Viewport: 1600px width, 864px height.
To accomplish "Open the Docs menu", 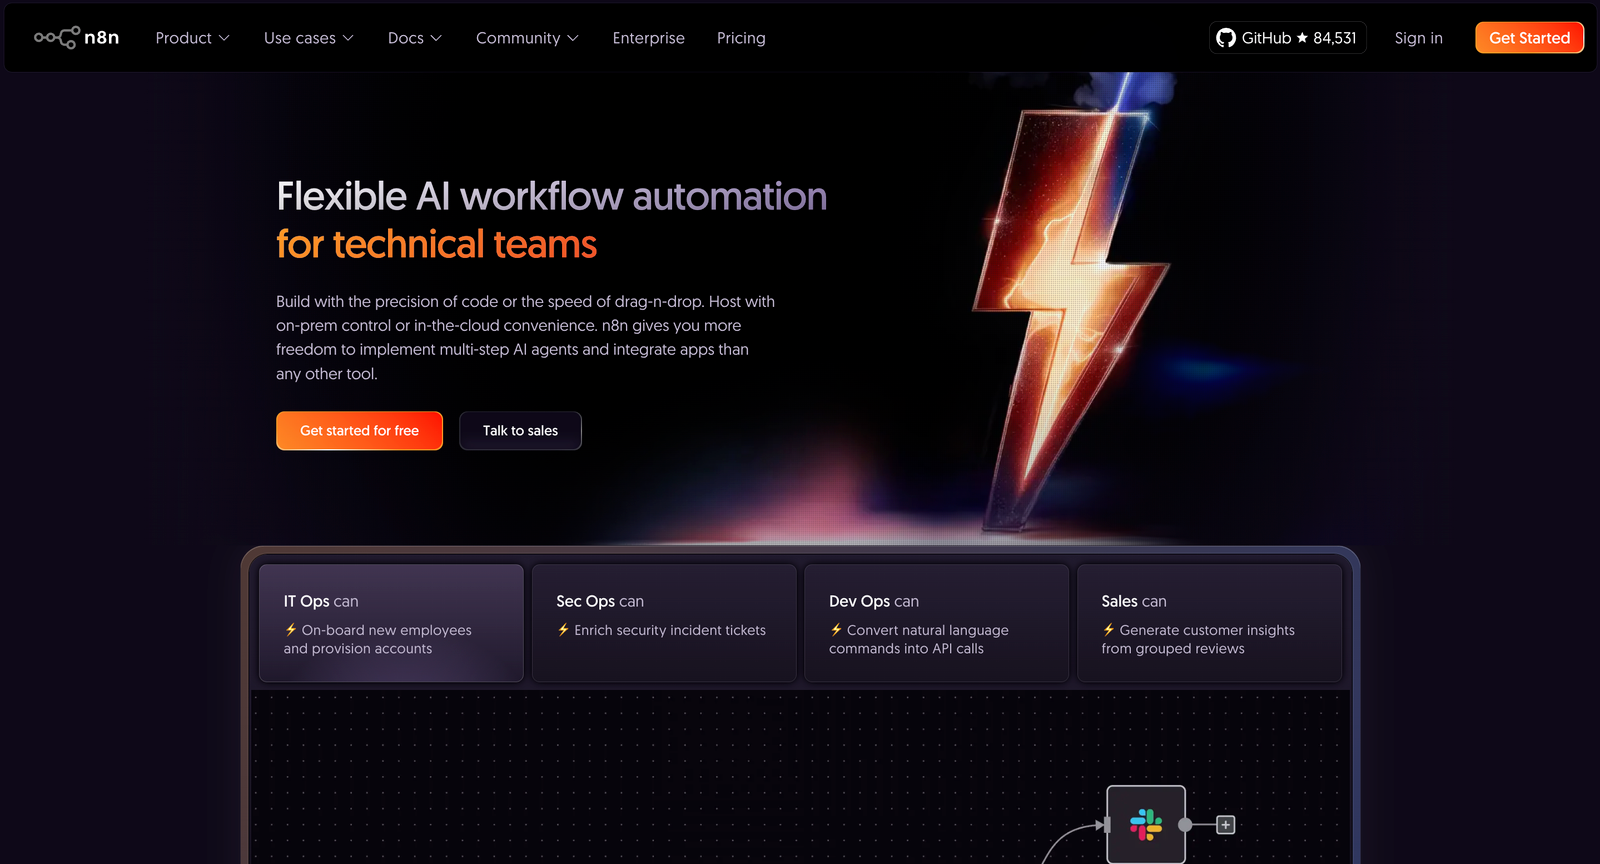I will coord(415,38).
